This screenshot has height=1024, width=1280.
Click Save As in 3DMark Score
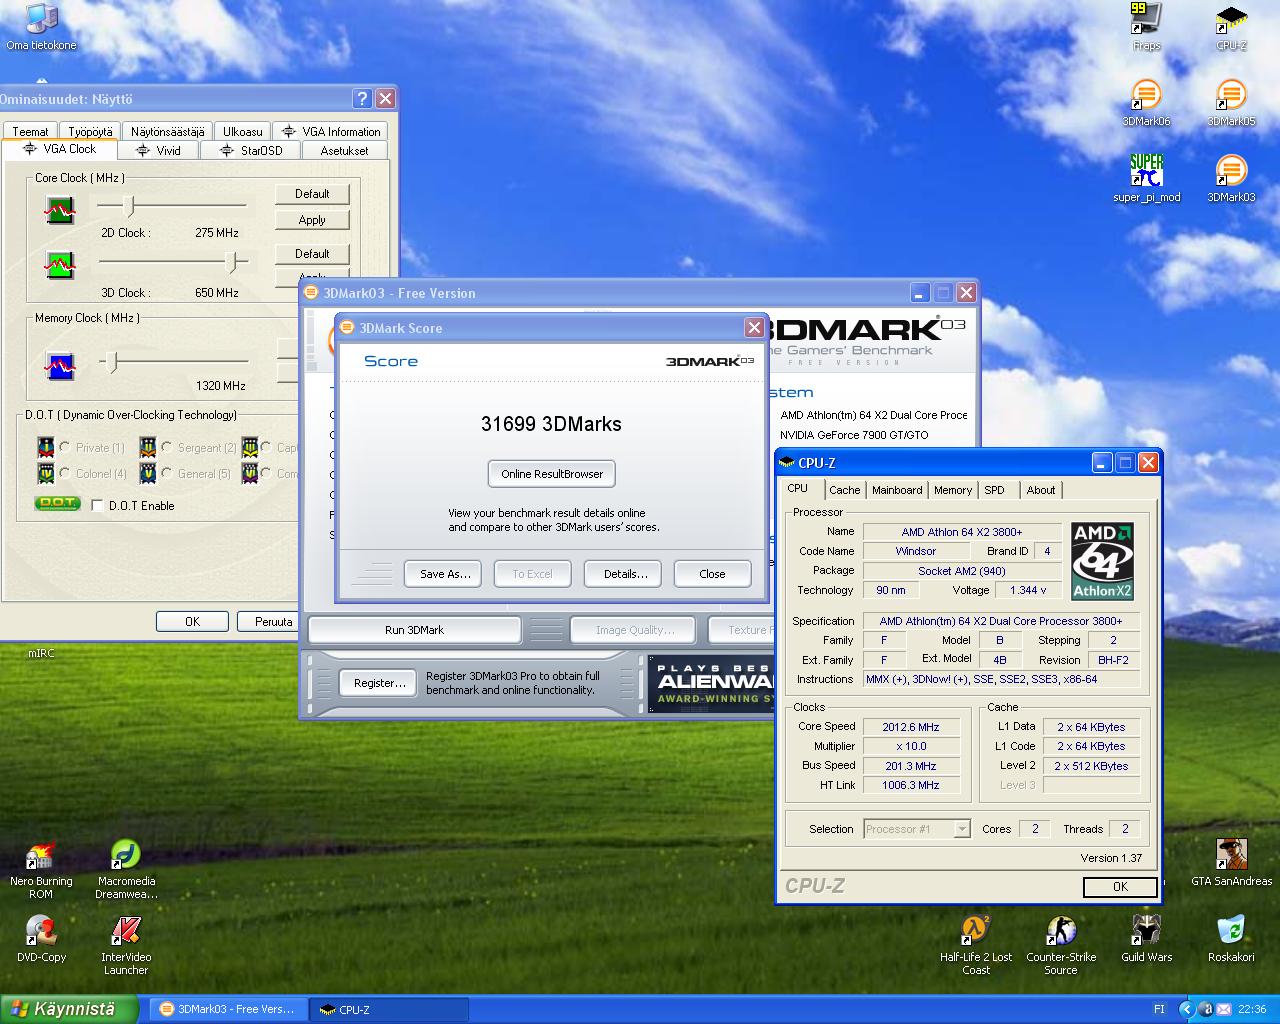click(x=444, y=574)
